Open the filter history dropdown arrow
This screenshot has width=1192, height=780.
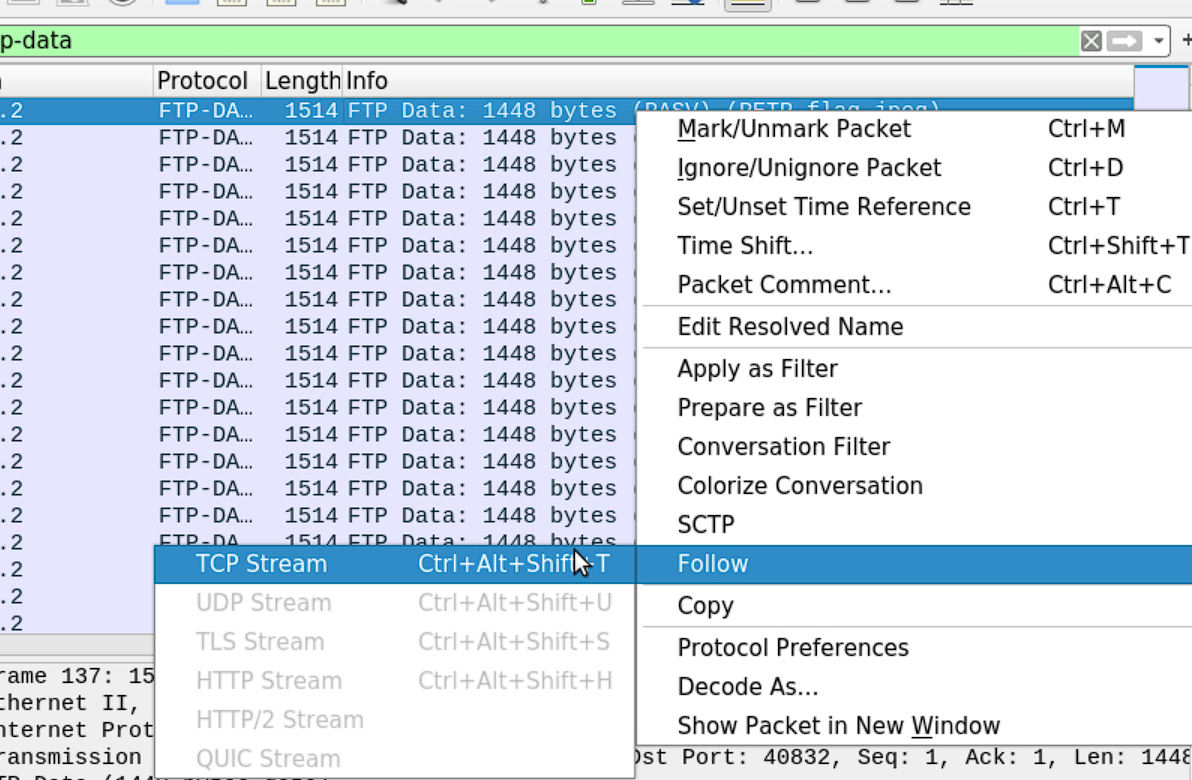click(x=1158, y=41)
